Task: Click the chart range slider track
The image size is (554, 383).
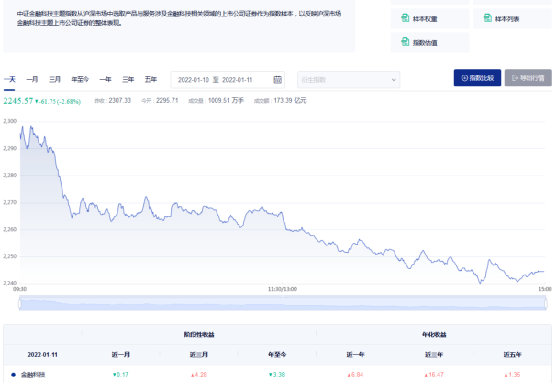Action: coord(283,303)
